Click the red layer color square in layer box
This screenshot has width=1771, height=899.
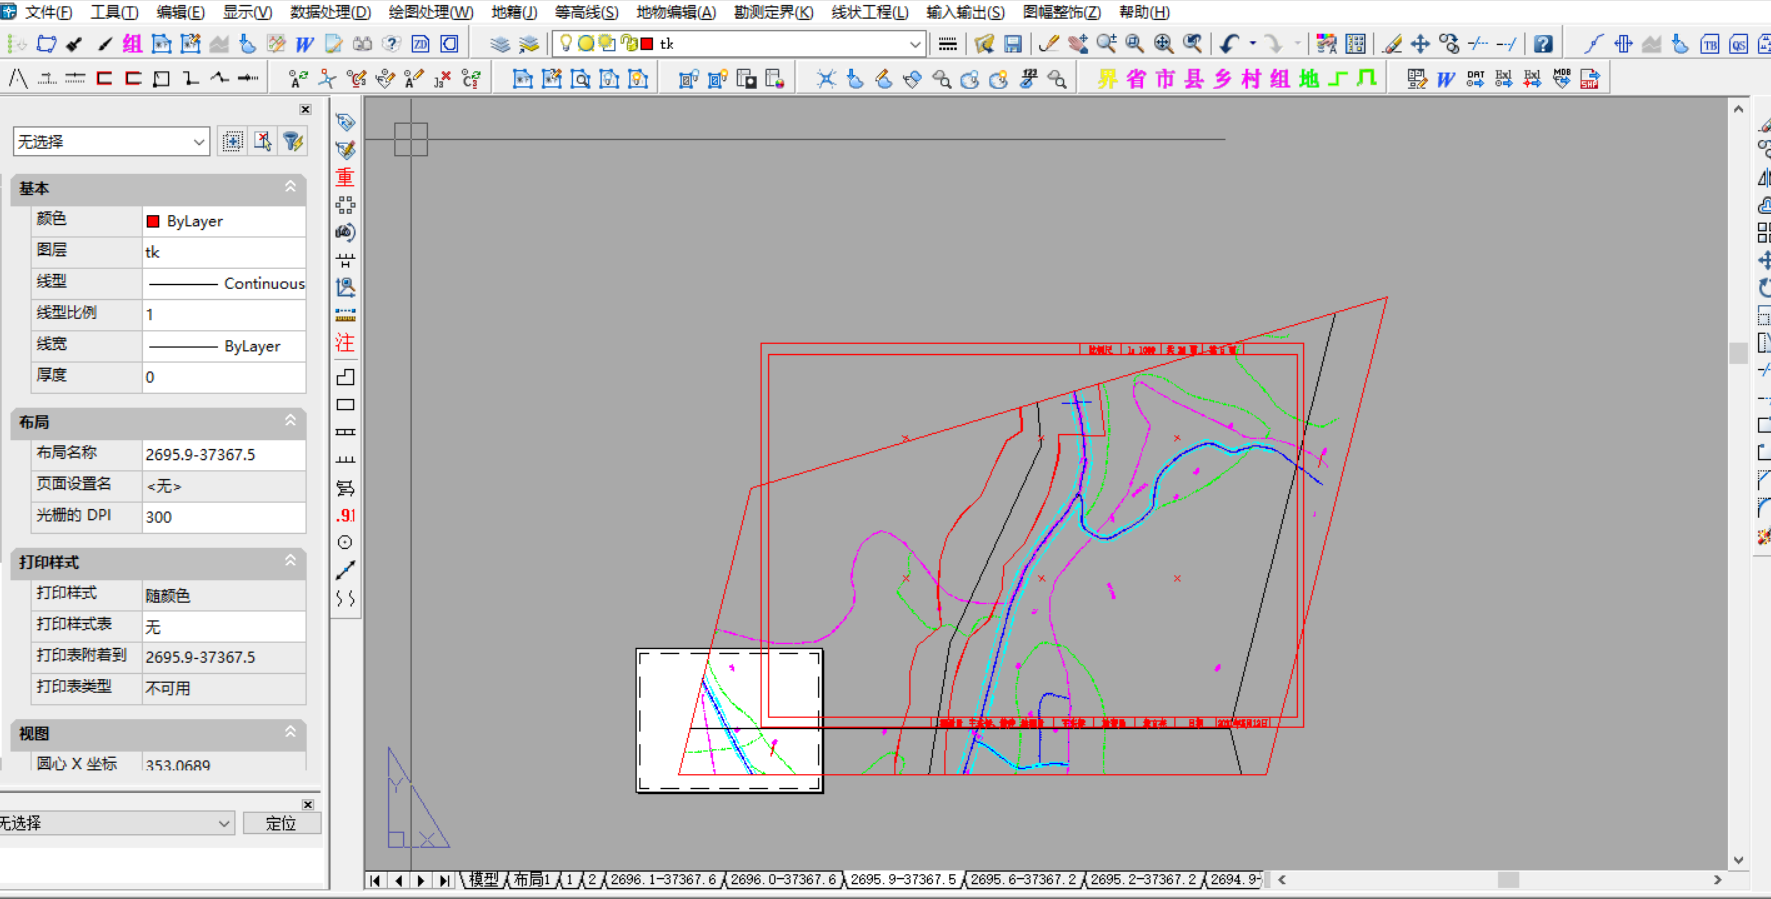[647, 44]
